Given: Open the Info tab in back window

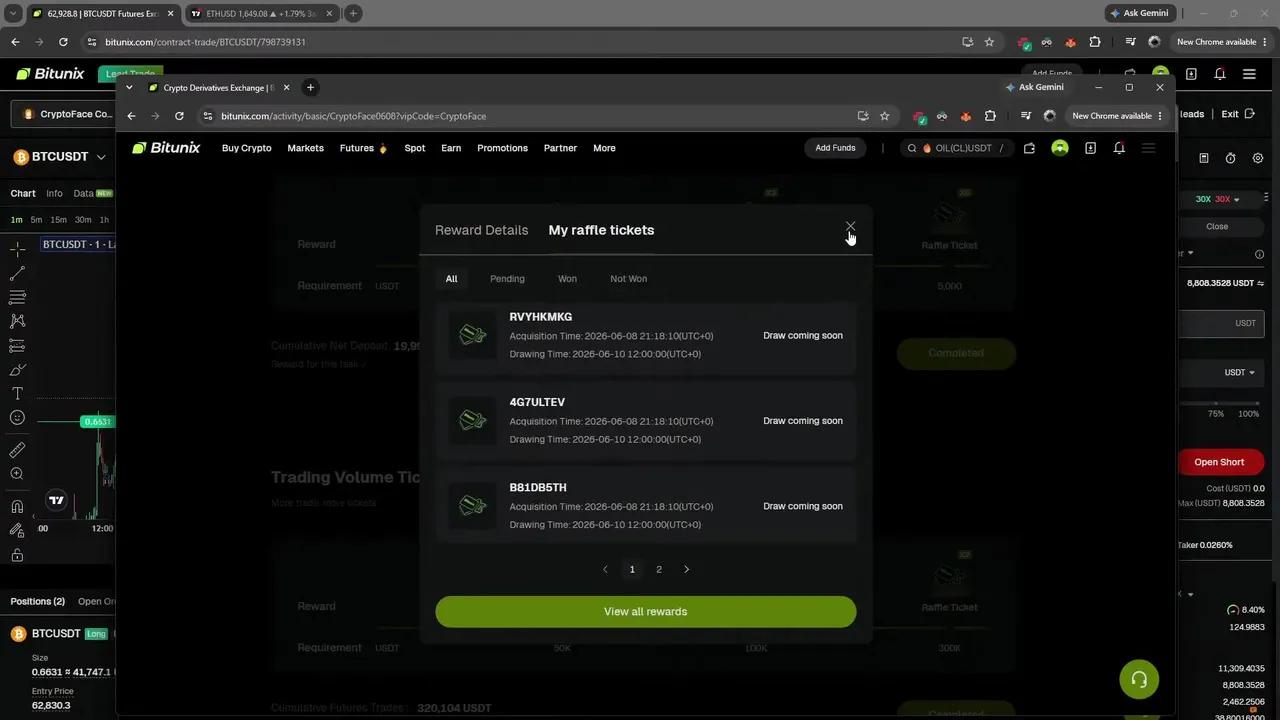Looking at the screenshot, I should [x=54, y=193].
